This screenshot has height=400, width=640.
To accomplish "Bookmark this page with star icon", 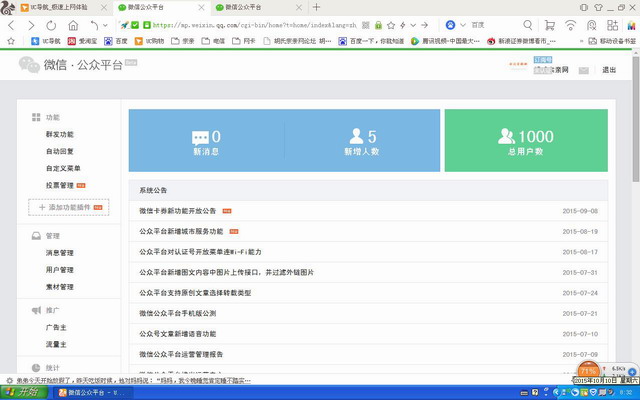I will click(x=391, y=25).
